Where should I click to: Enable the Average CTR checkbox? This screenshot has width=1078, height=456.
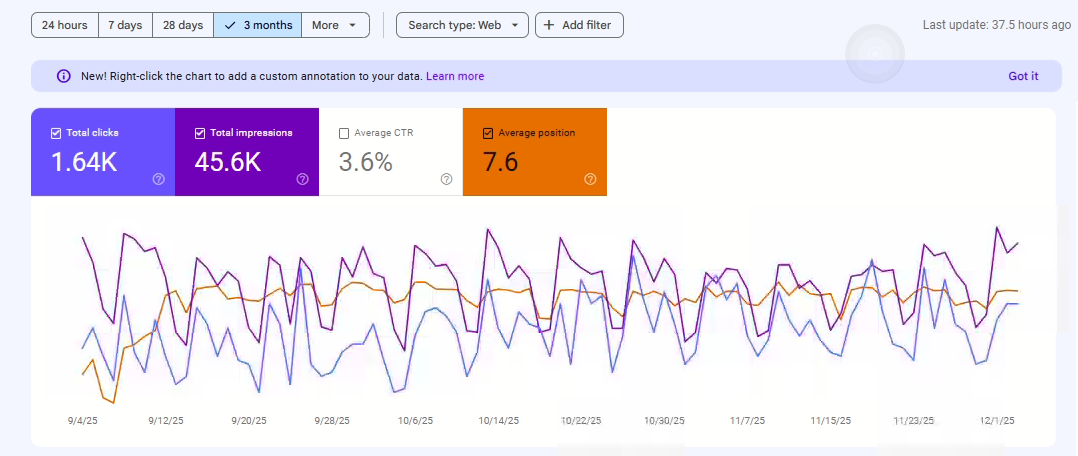pos(344,133)
